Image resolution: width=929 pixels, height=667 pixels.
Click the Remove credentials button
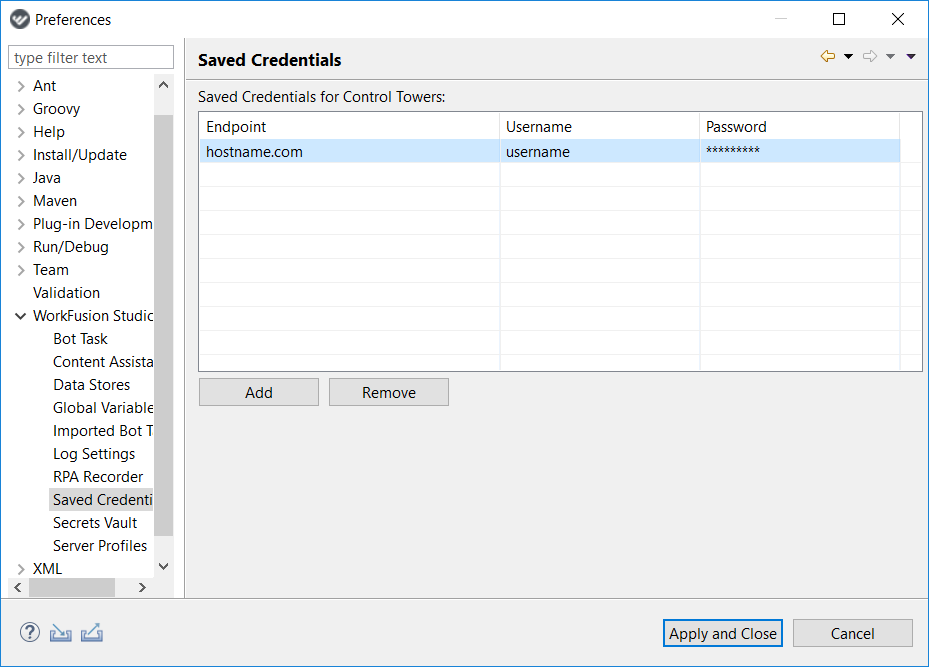[x=389, y=392]
